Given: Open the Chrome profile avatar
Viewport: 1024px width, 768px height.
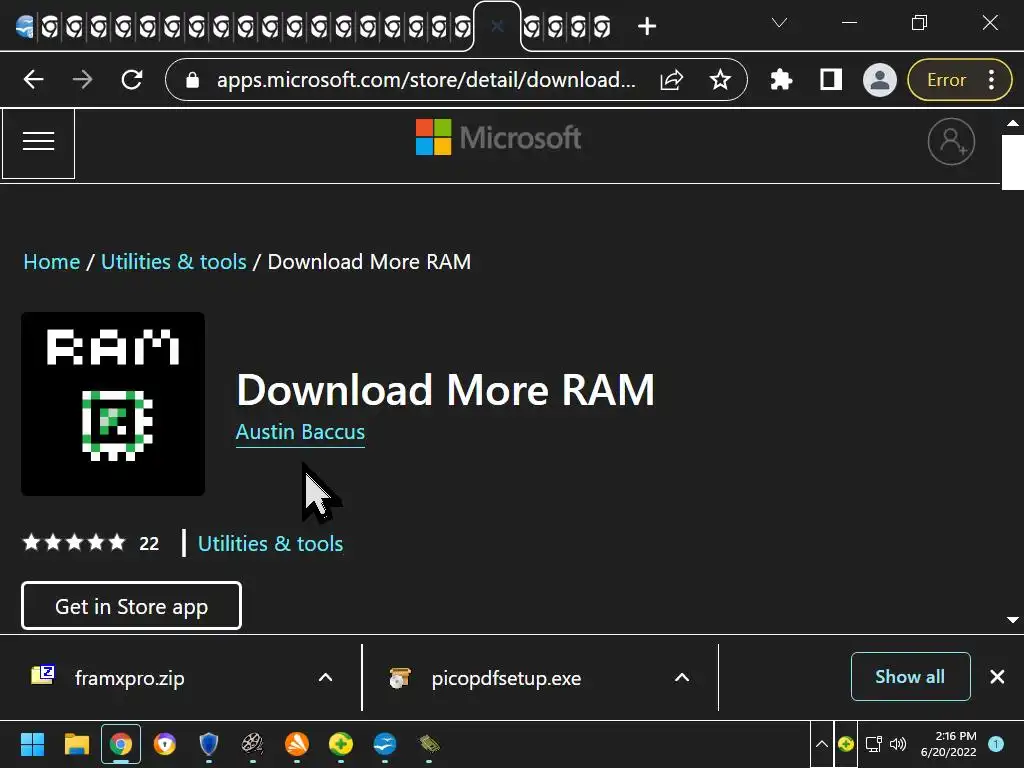Looking at the screenshot, I should pos(880,80).
